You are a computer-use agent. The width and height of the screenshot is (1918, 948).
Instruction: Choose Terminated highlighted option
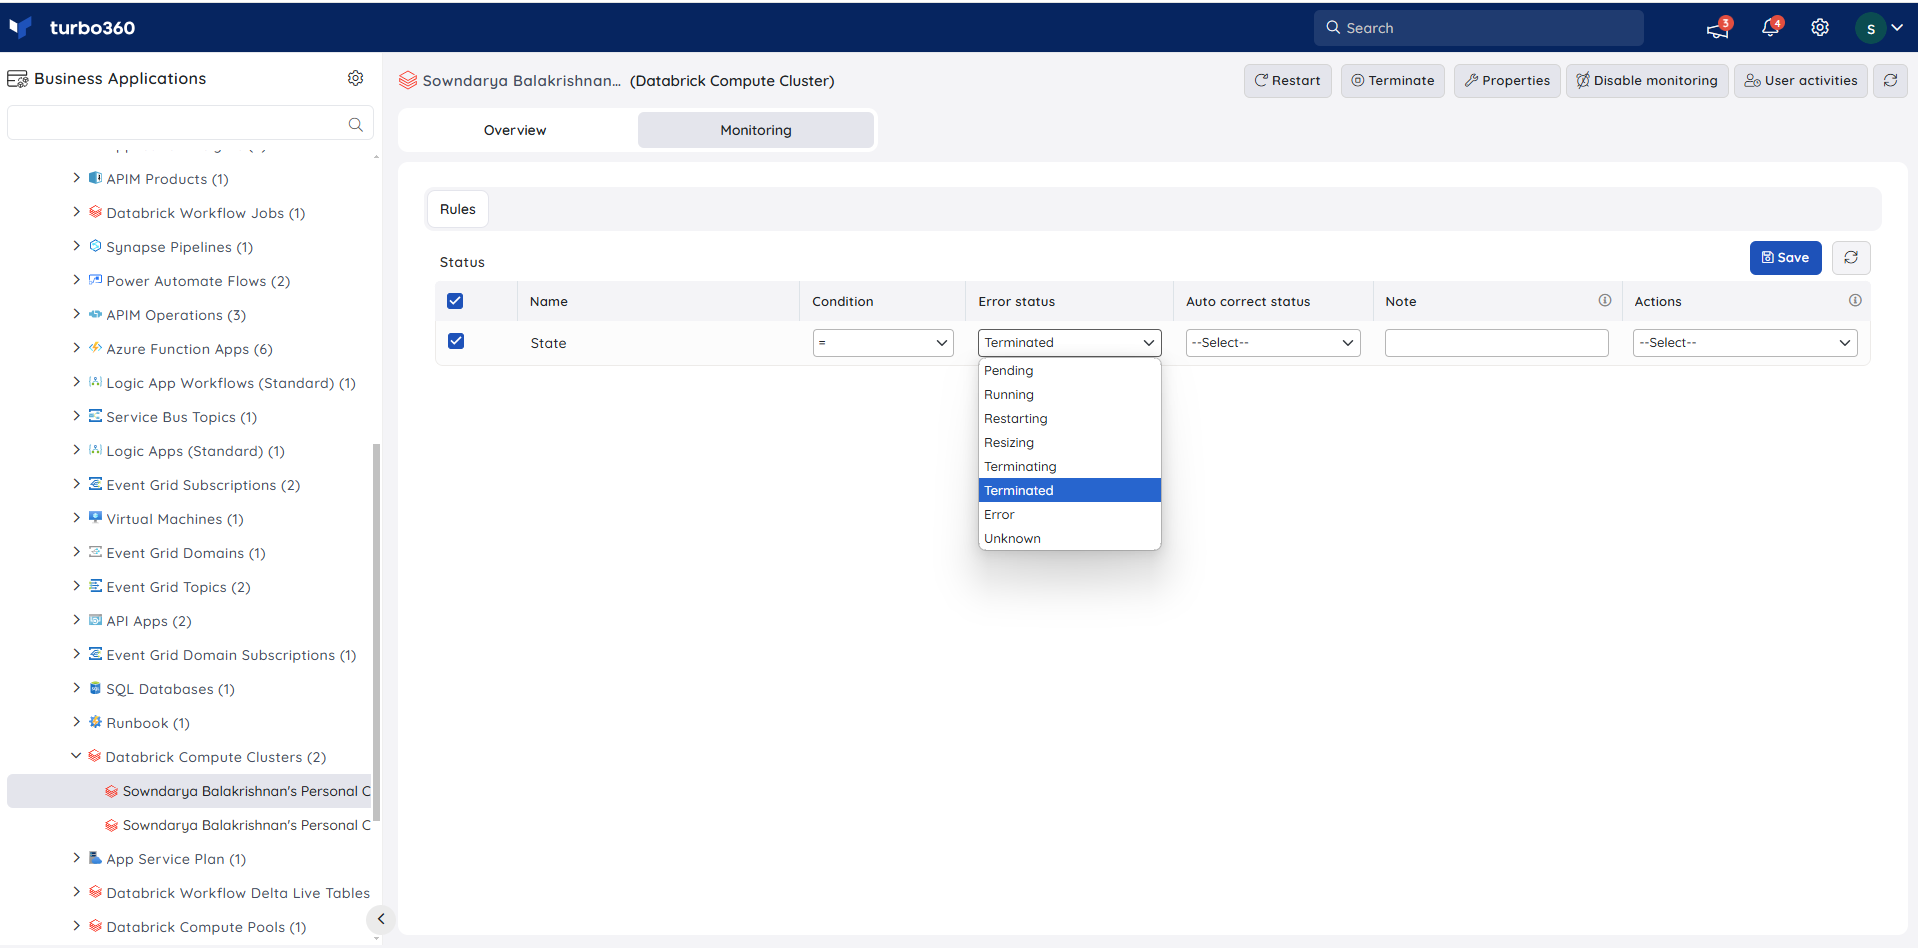[1069, 490]
